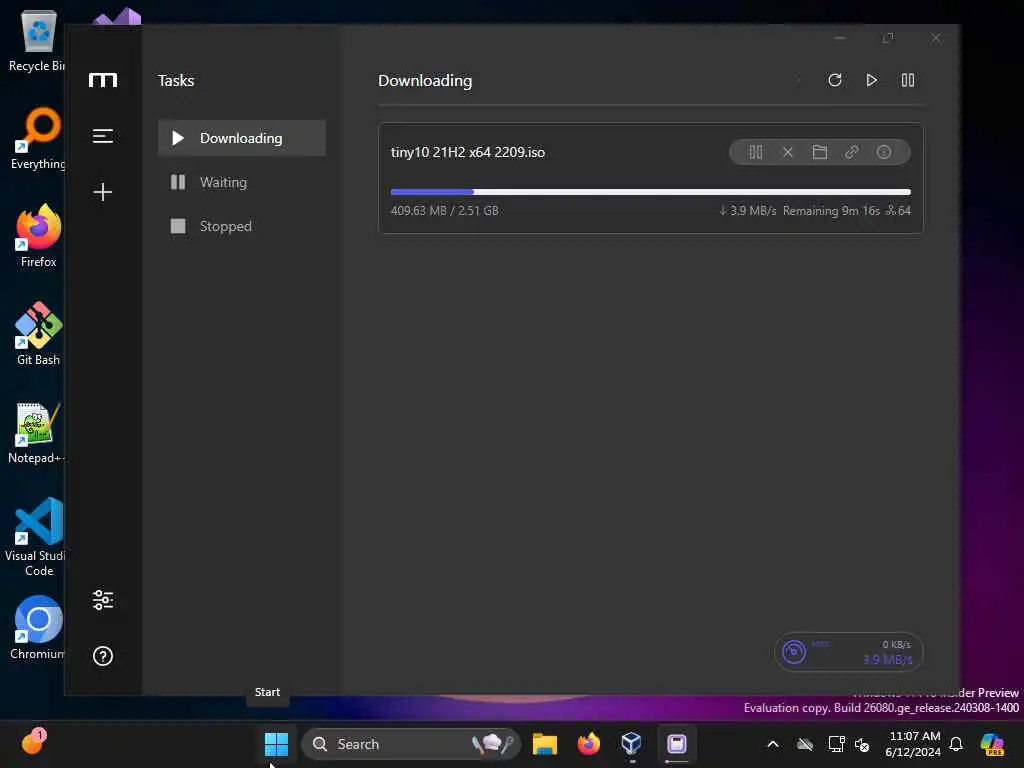Pause the tiny10 iso download
Viewport: 1024px width, 768px height.
click(x=756, y=152)
